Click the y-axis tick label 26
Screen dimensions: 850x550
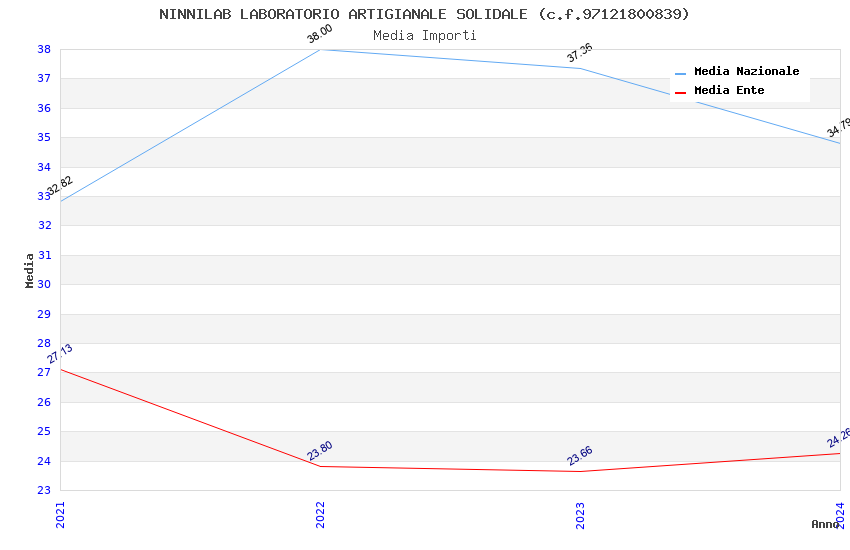[44, 402]
